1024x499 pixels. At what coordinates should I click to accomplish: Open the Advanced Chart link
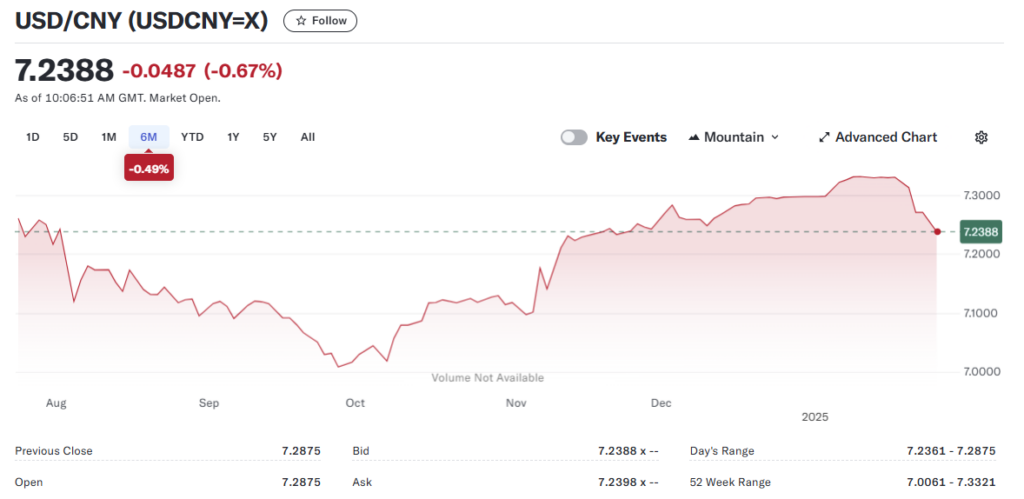pos(886,137)
